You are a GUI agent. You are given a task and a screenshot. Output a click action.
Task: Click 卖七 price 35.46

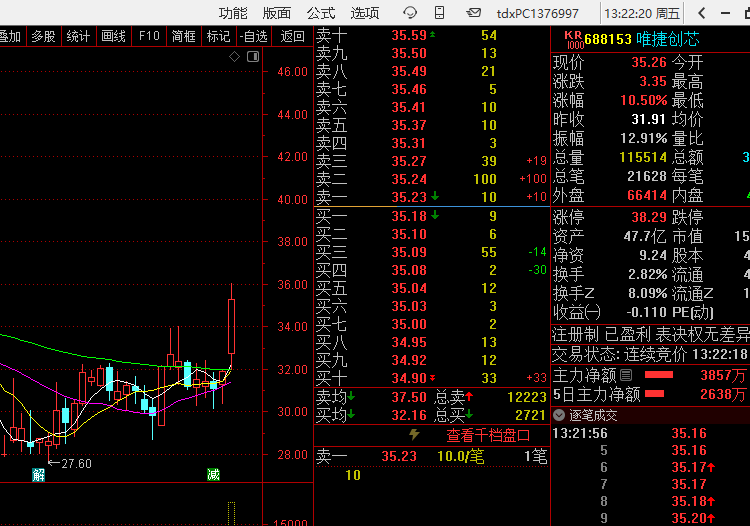(409, 89)
